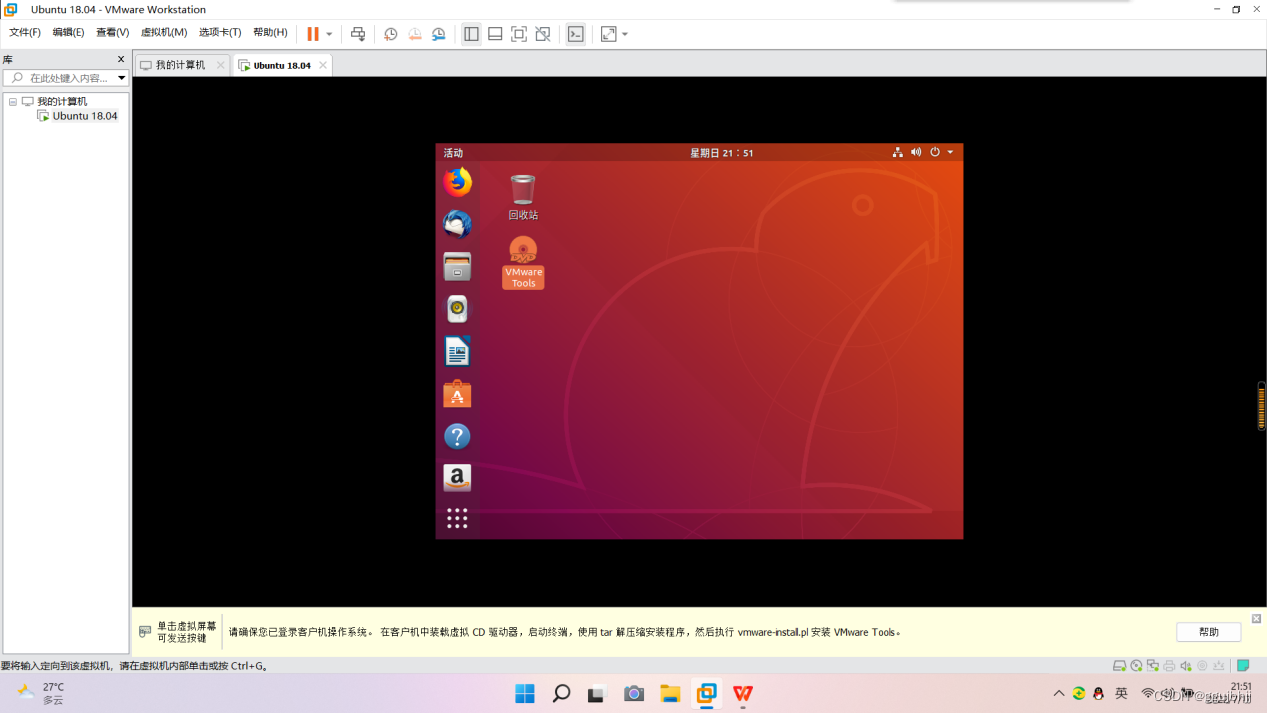Image resolution: width=1267 pixels, height=713 pixels.
Task: Expand the Ubuntu system menu arrow
Action: click(x=950, y=152)
